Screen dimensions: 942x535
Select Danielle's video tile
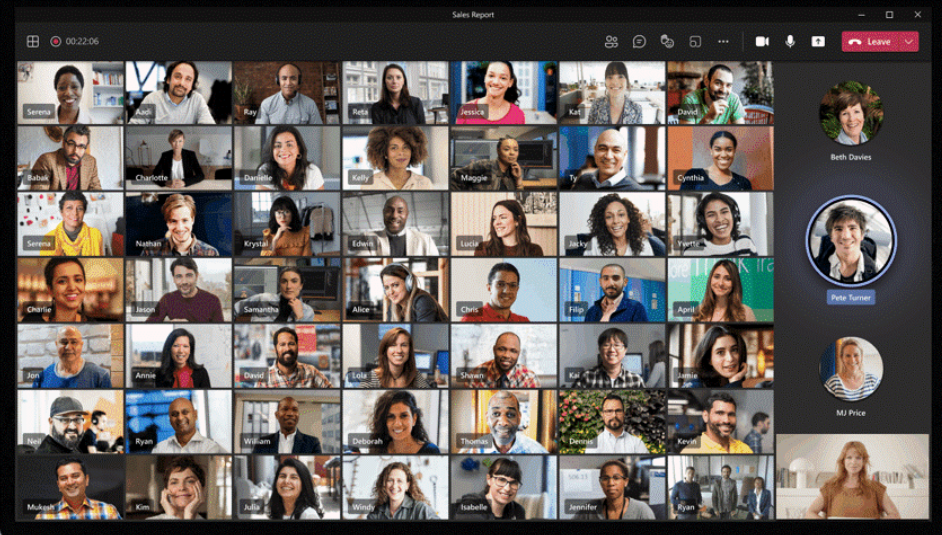click(287, 159)
